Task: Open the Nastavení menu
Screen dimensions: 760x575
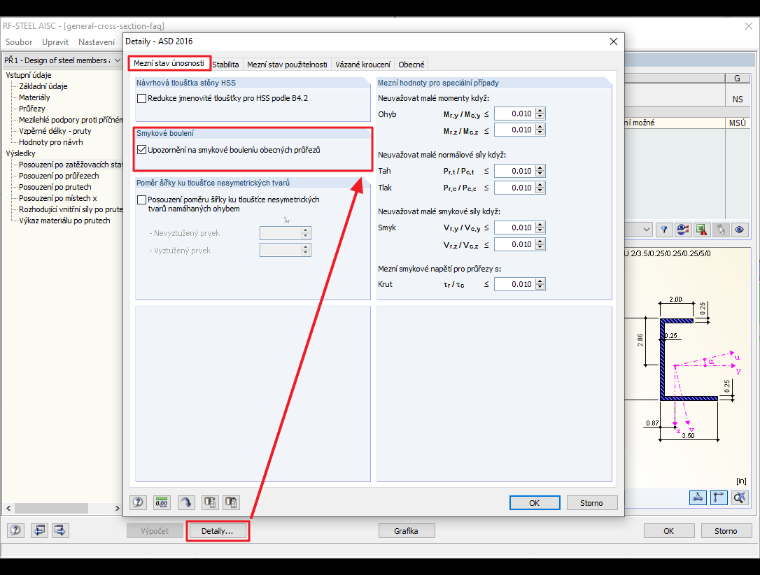Action: tap(96, 42)
